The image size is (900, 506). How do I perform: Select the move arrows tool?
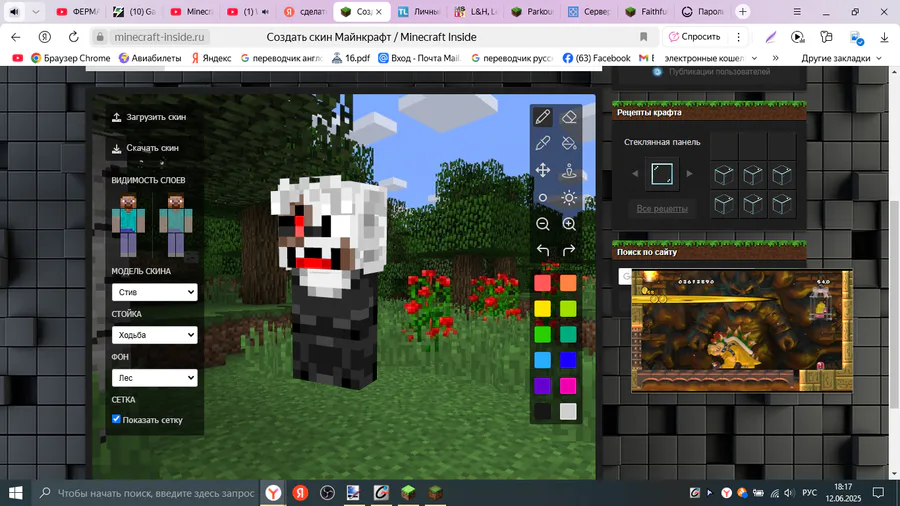pos(542,170)
